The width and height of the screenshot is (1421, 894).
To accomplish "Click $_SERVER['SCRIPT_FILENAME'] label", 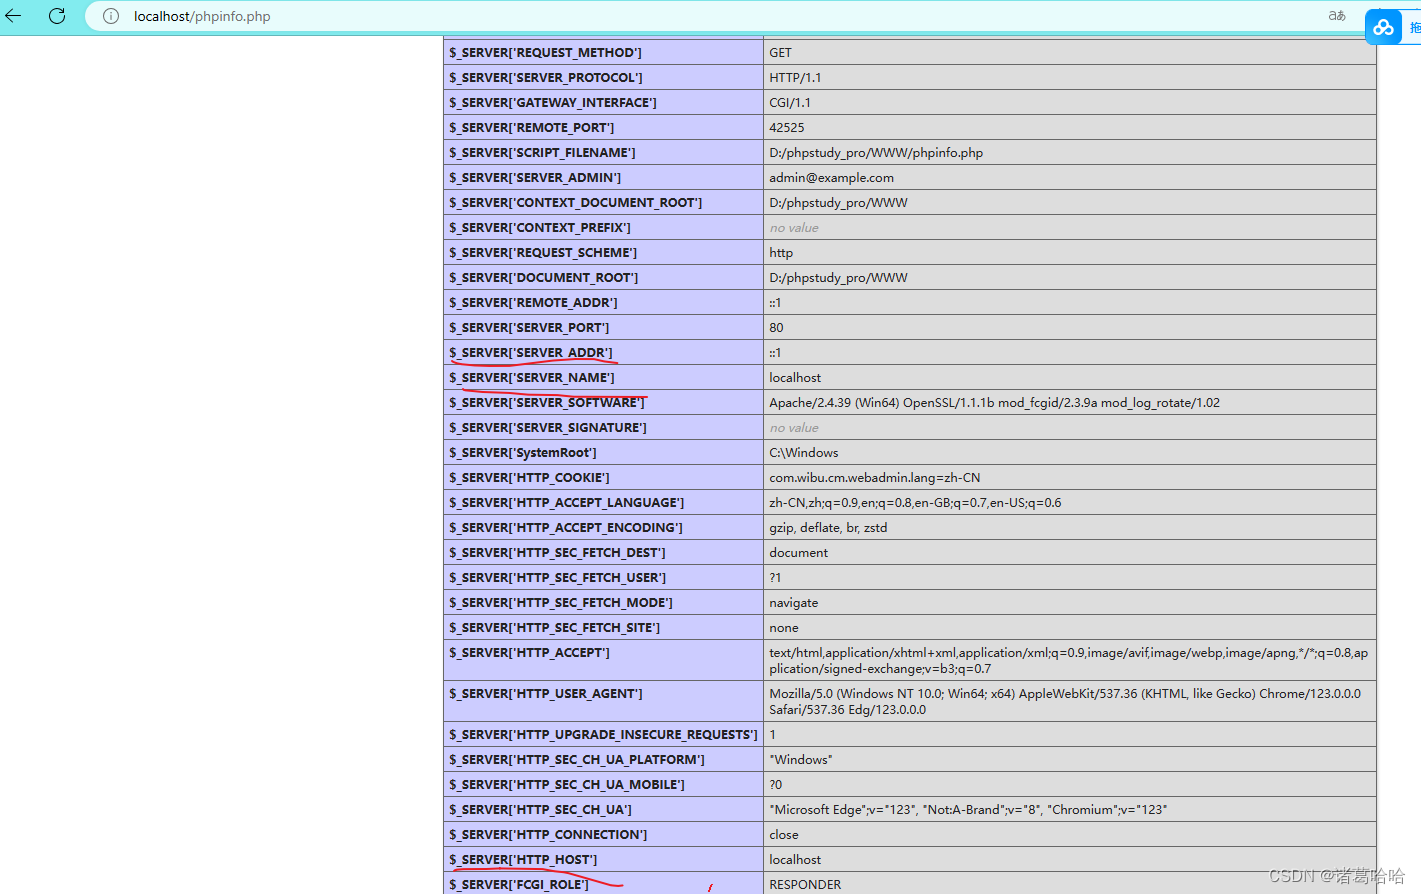I will [x=542, y=152].
